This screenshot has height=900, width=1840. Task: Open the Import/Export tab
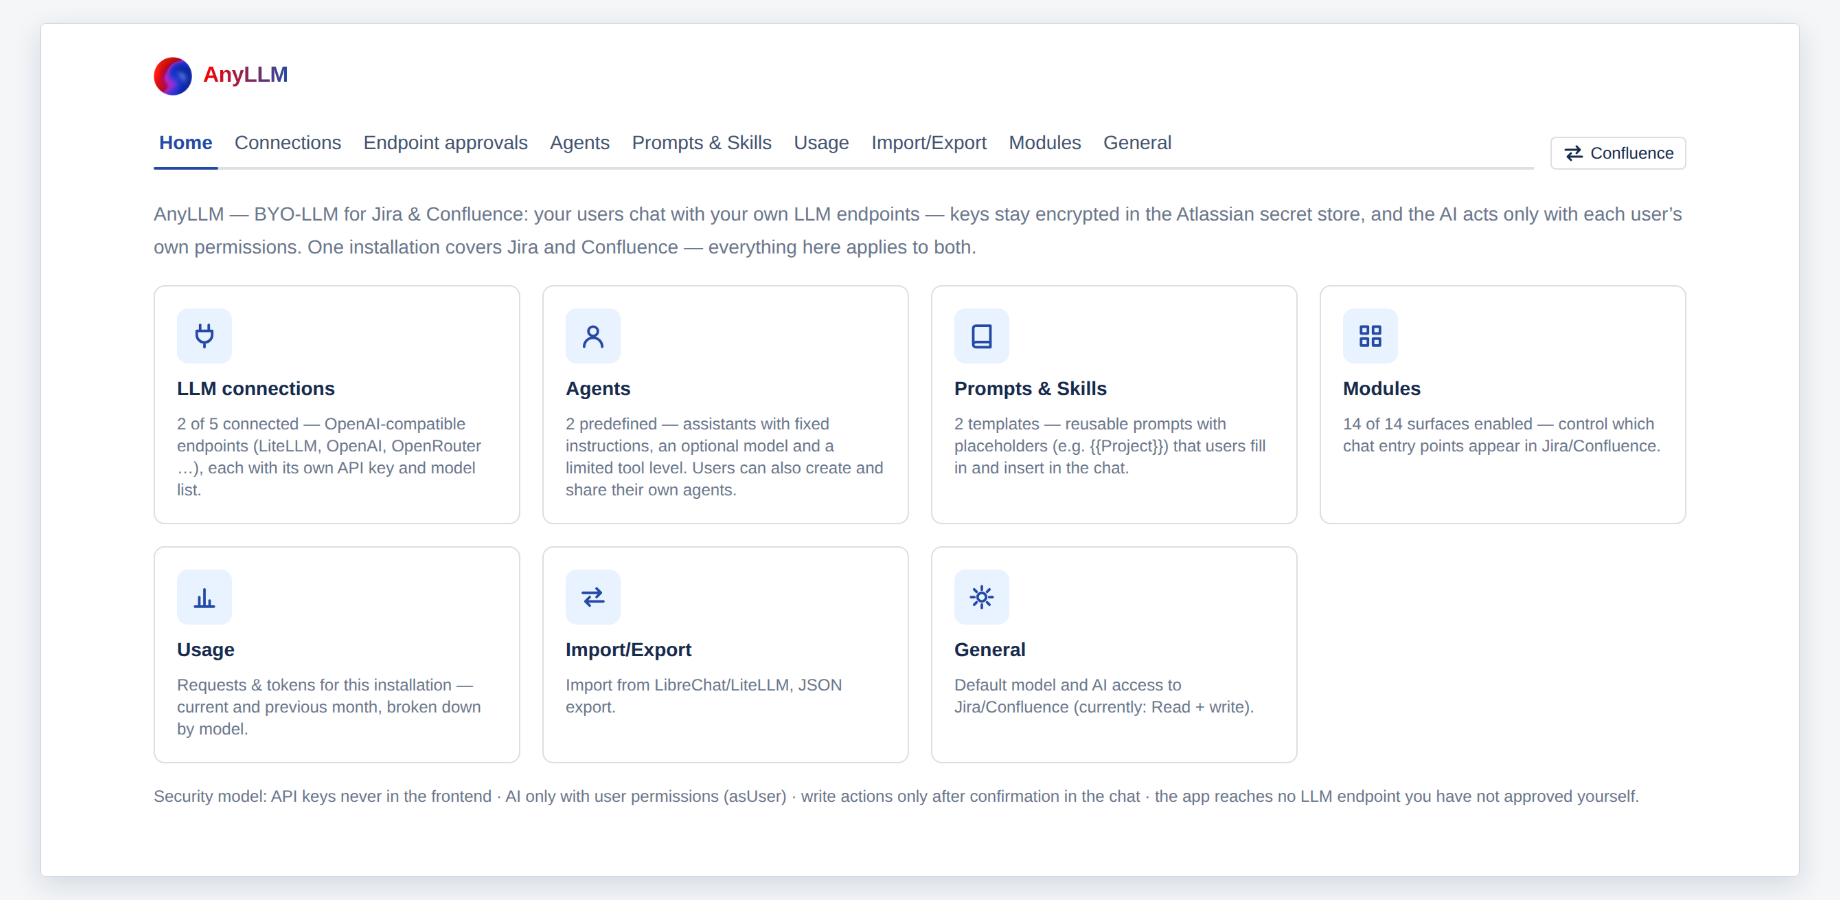[929, 143]
